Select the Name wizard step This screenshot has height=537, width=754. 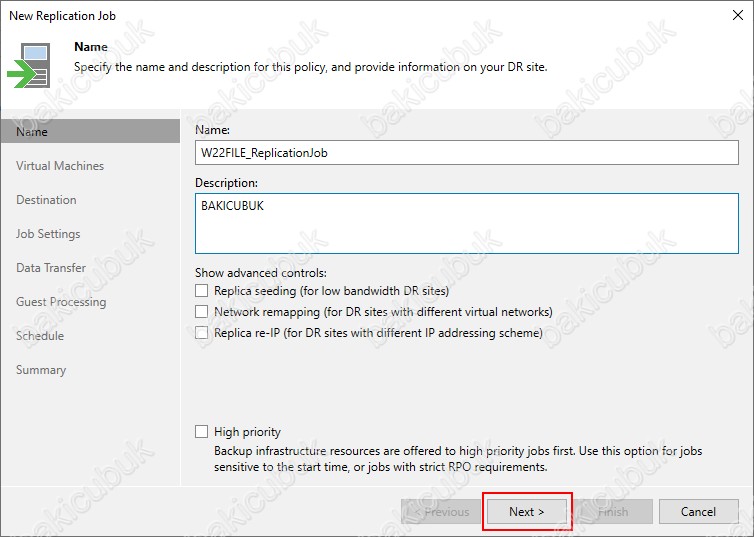point(90,131)
